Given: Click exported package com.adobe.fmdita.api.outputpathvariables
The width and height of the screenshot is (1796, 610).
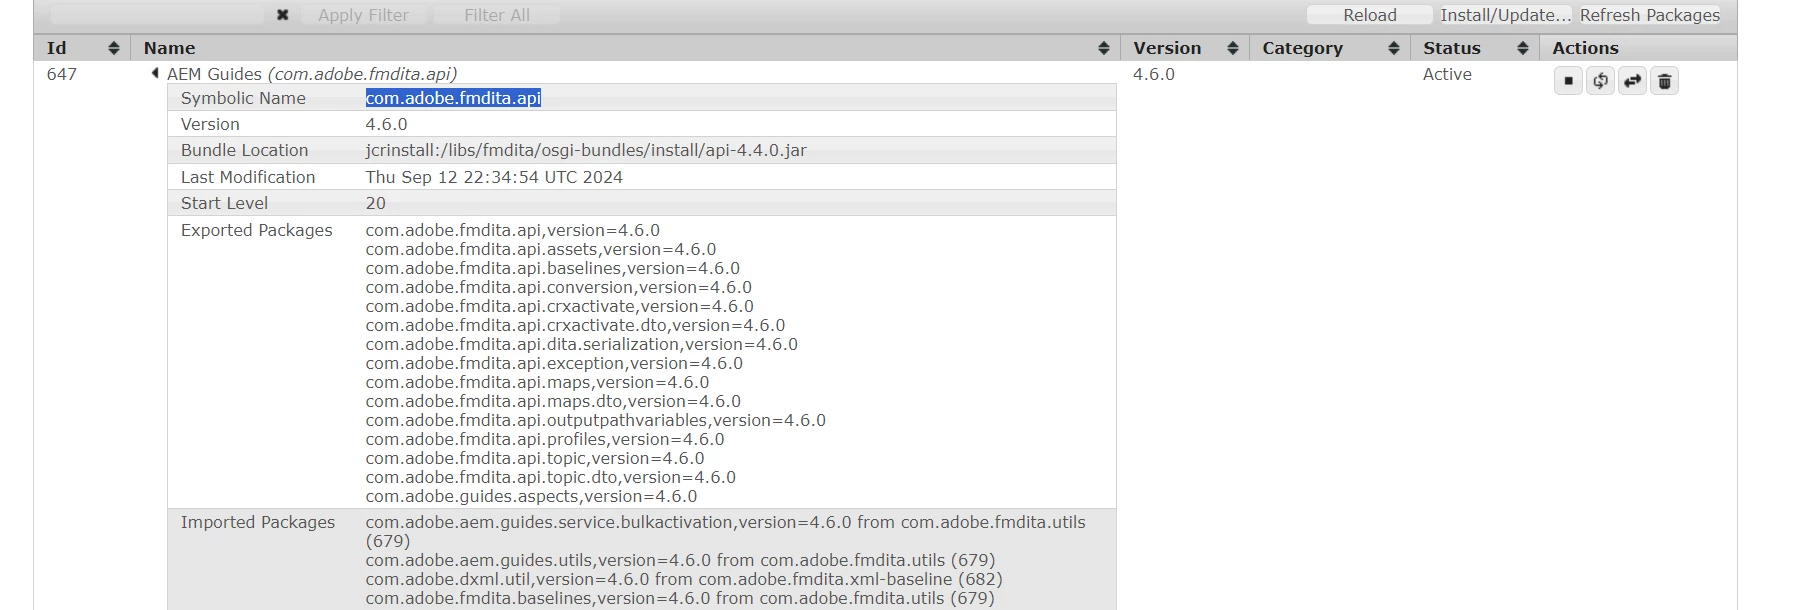Looking at the screenshot, I should pos(595,420).
